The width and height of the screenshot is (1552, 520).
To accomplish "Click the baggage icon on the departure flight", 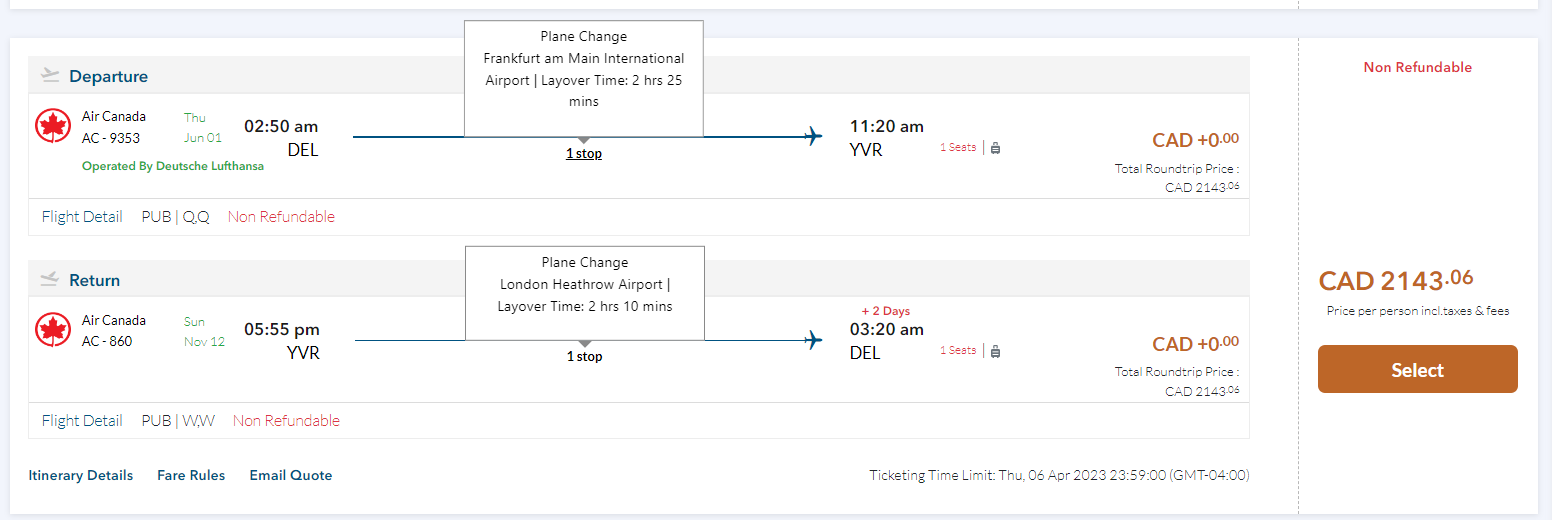I will [x=995, y=148].
